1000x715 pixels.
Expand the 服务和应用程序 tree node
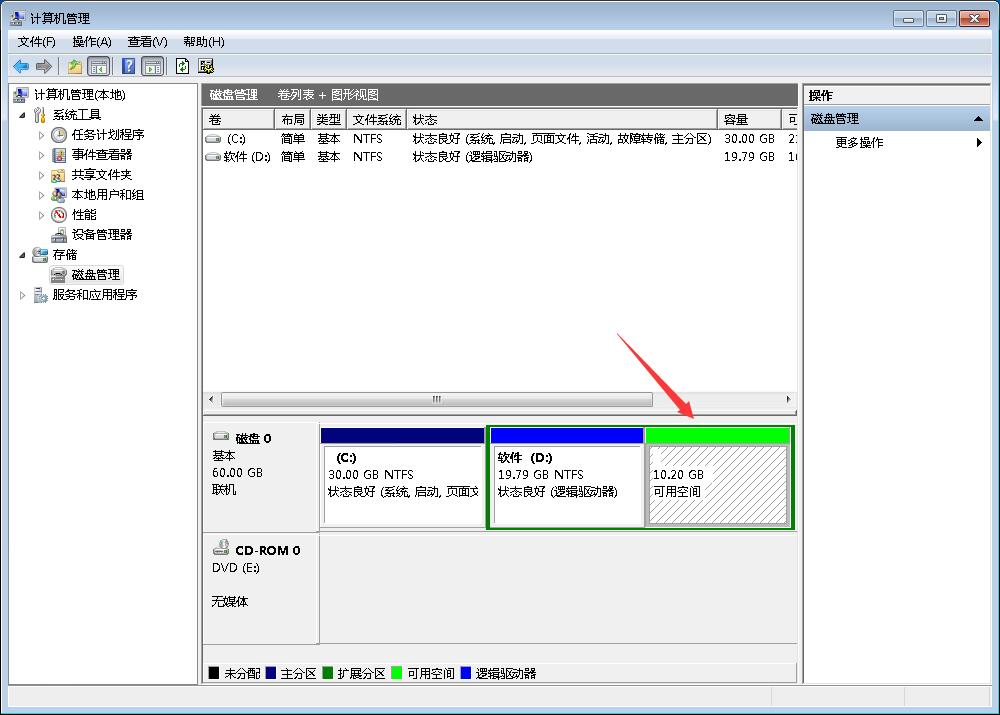[22, 294]
